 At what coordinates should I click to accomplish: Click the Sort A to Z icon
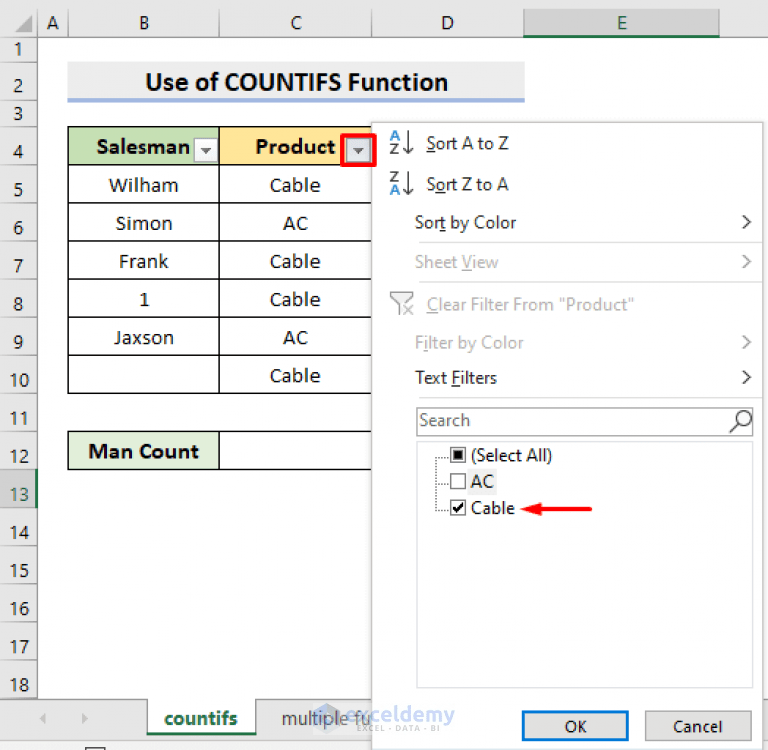401,143
